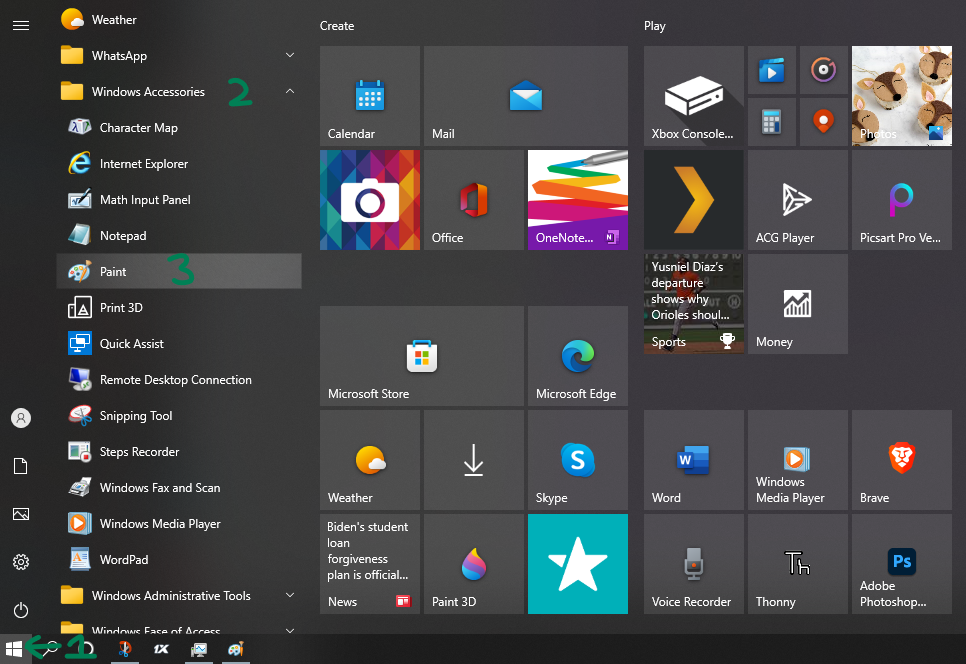Open the Voice Recorder tile

694,564
